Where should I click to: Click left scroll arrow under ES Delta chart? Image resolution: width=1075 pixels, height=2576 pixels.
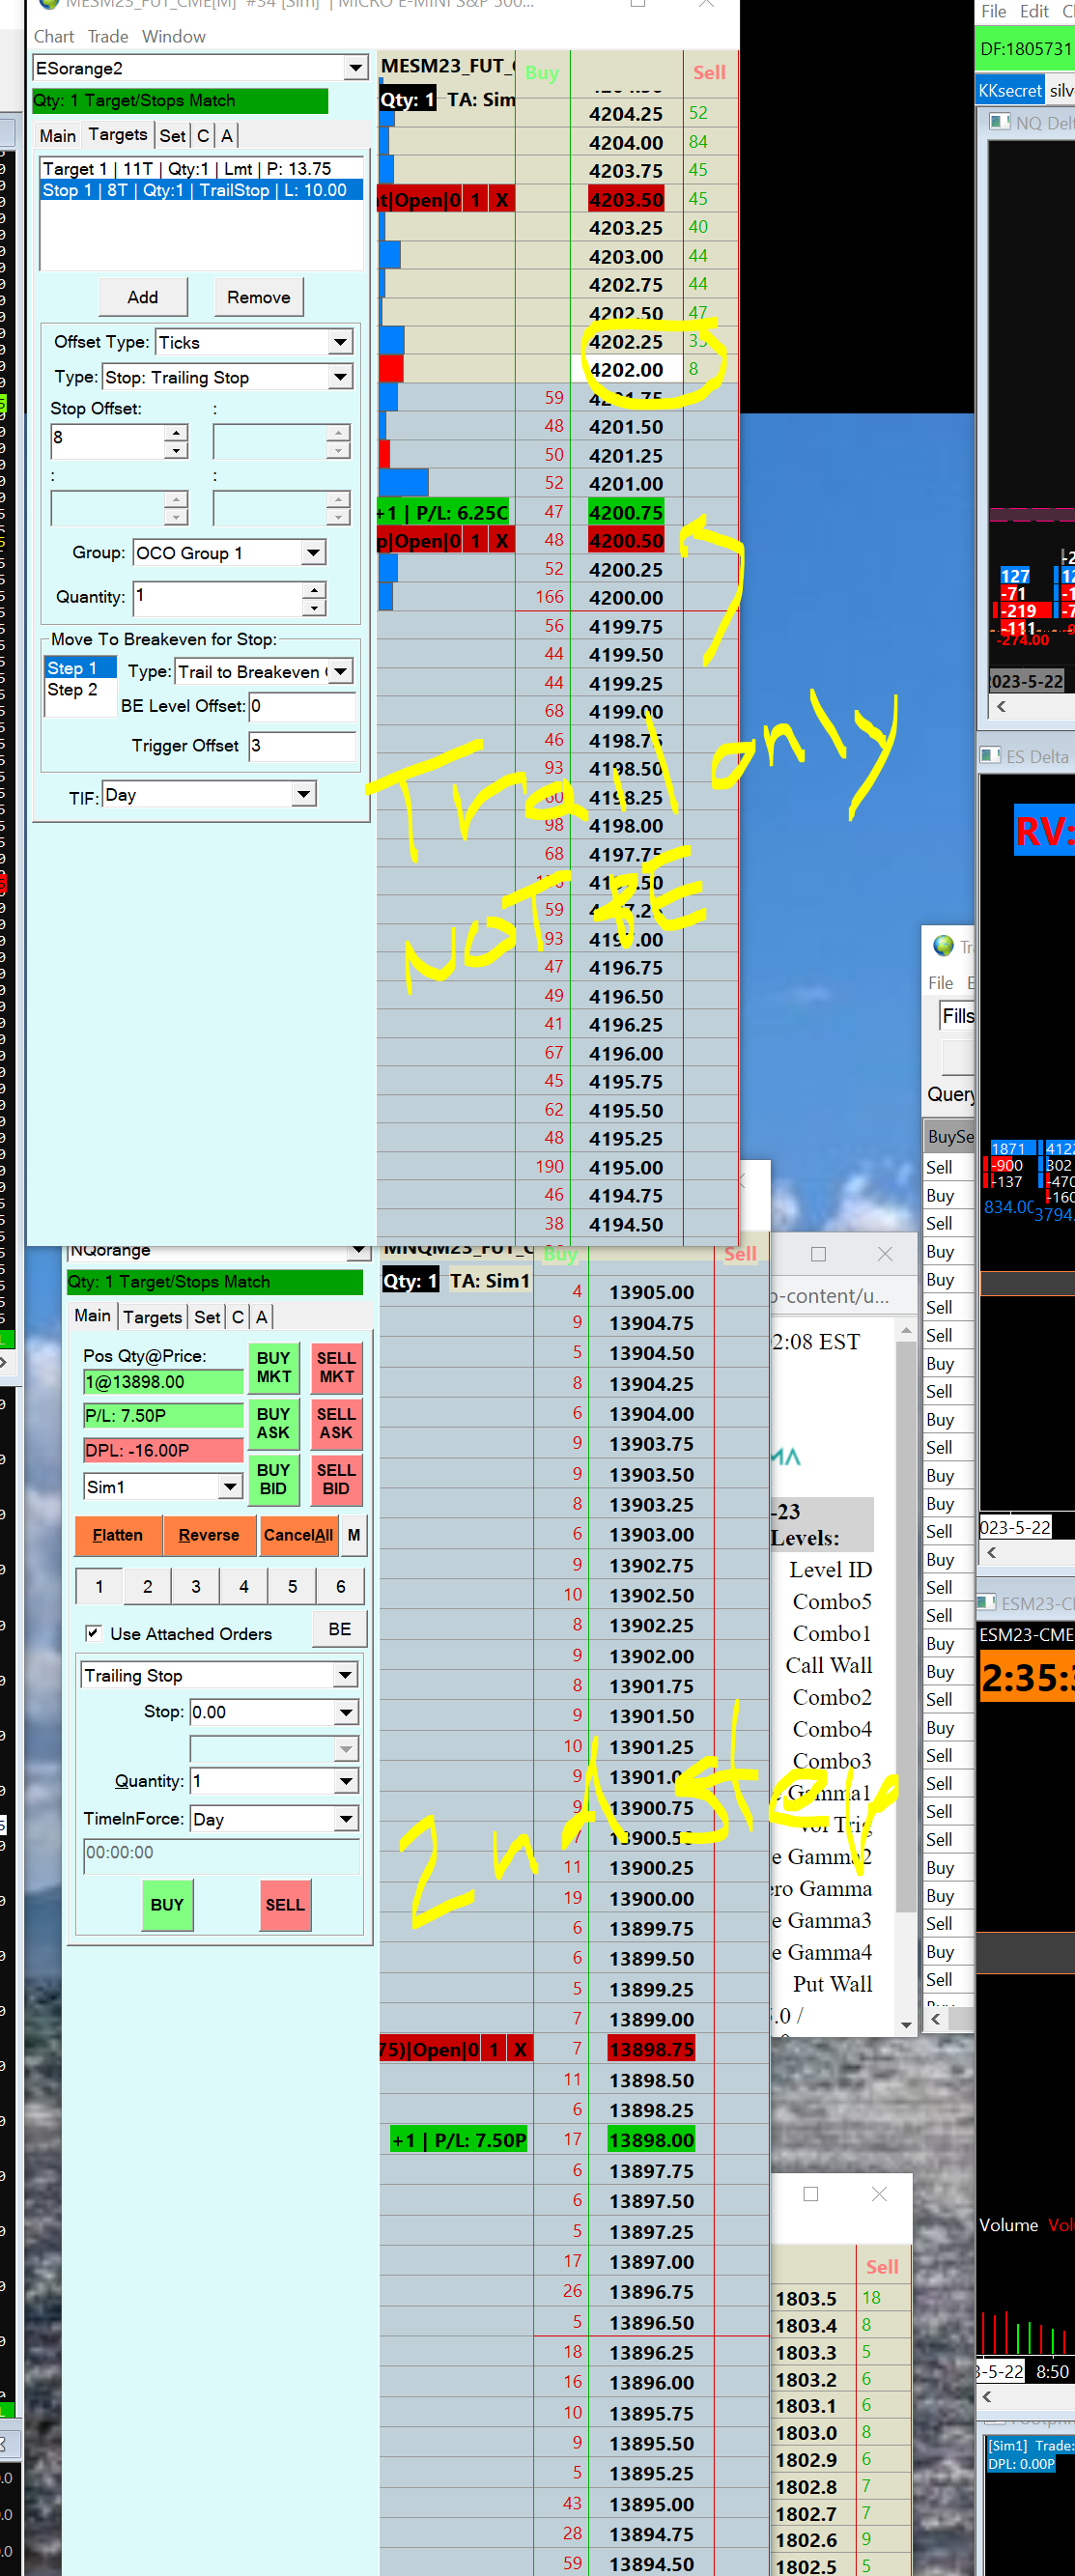[992, 1553]
